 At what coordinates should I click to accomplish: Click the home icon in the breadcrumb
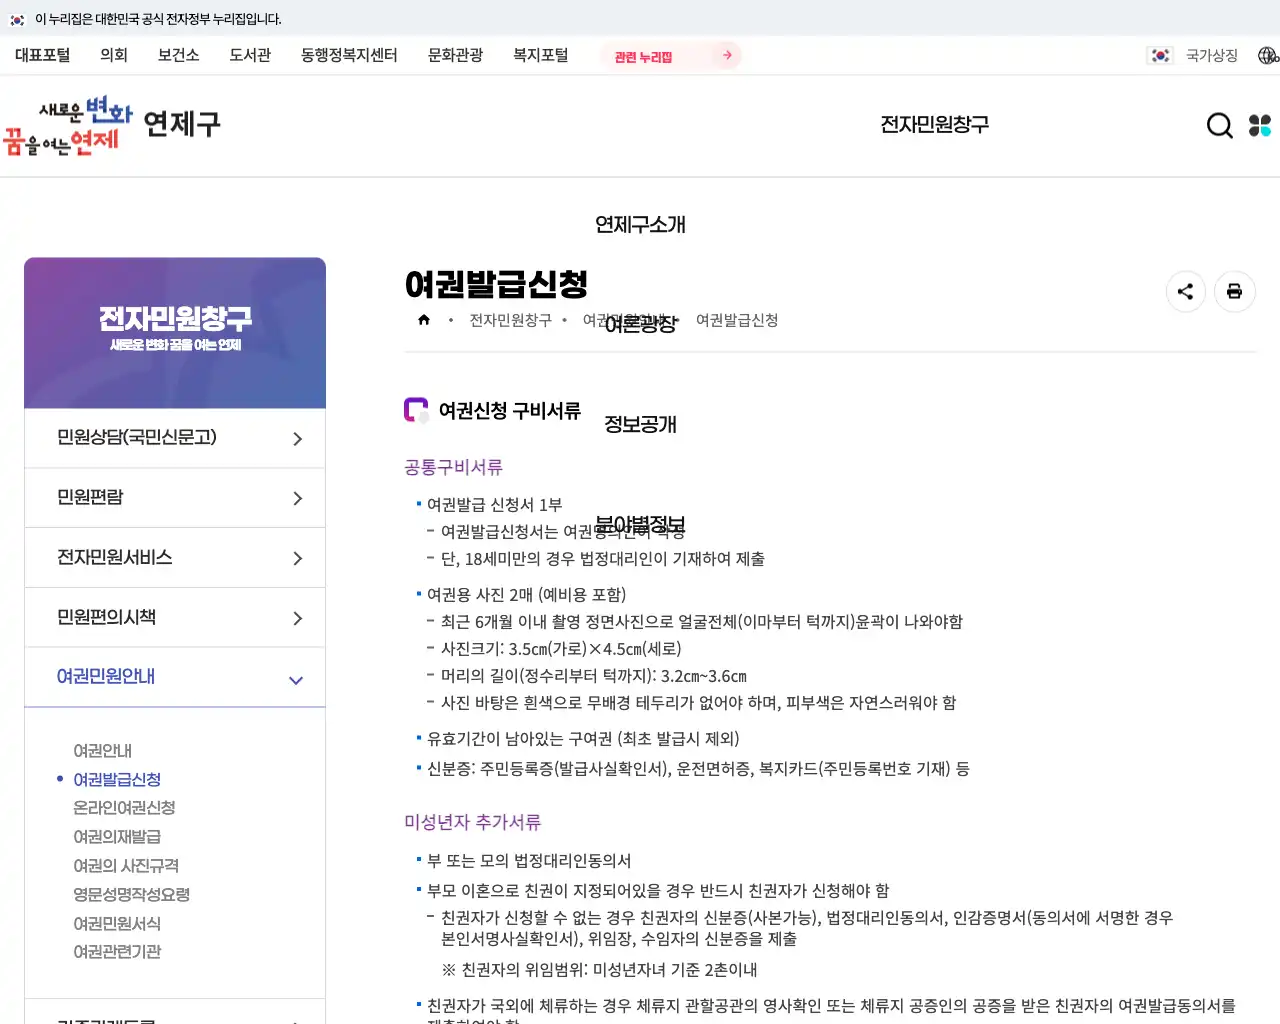click(424, 319)
